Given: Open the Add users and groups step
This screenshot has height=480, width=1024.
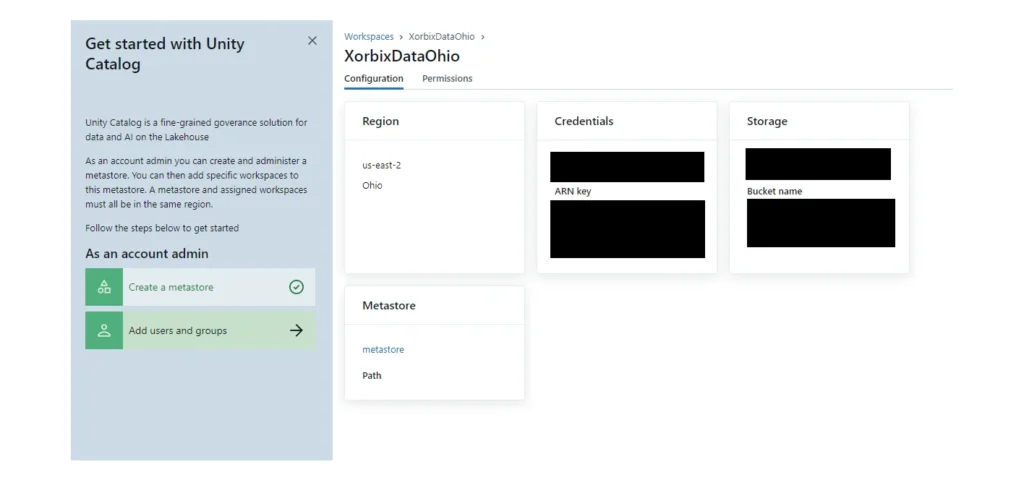Looking at the screenshot, I should coord(200,330).
